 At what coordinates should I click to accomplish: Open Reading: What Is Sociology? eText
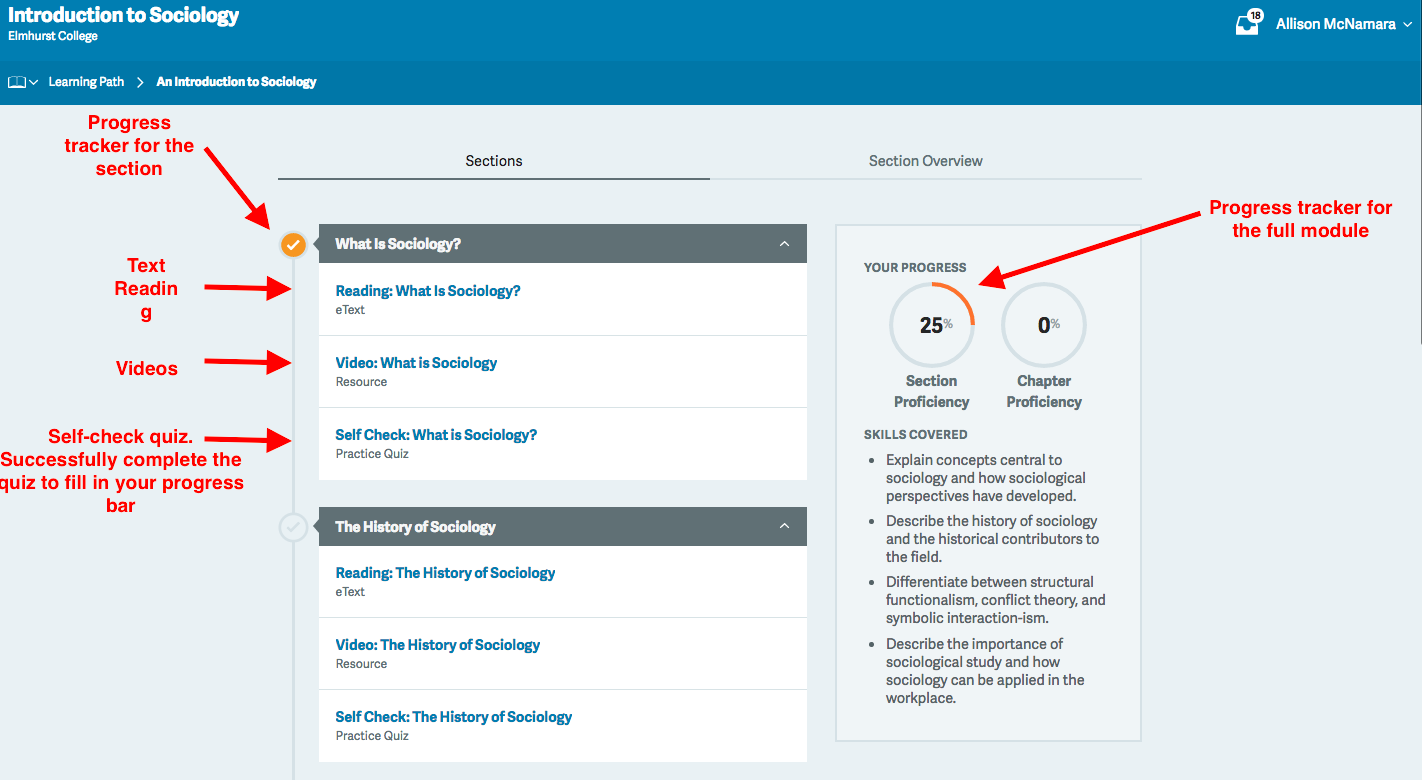428,291
